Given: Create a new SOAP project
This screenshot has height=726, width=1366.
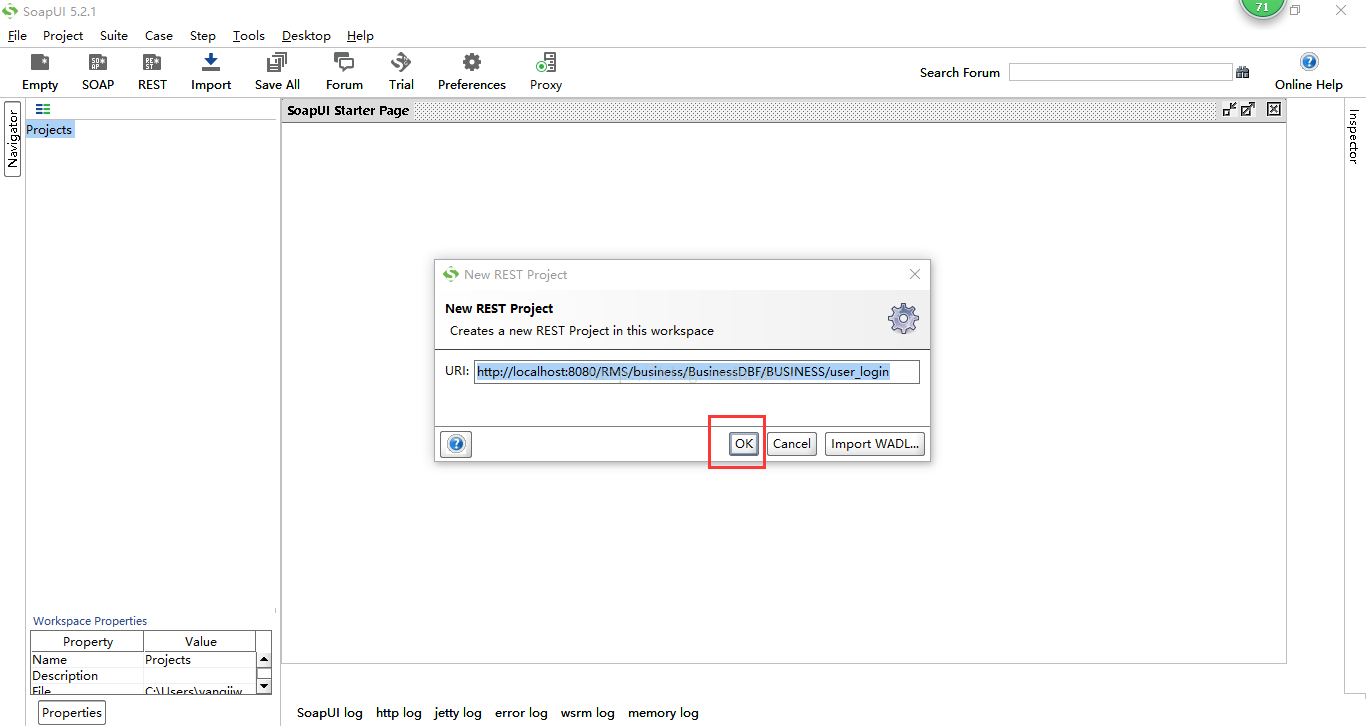Looking at the screenshot, I should click(x=98, y=72).
